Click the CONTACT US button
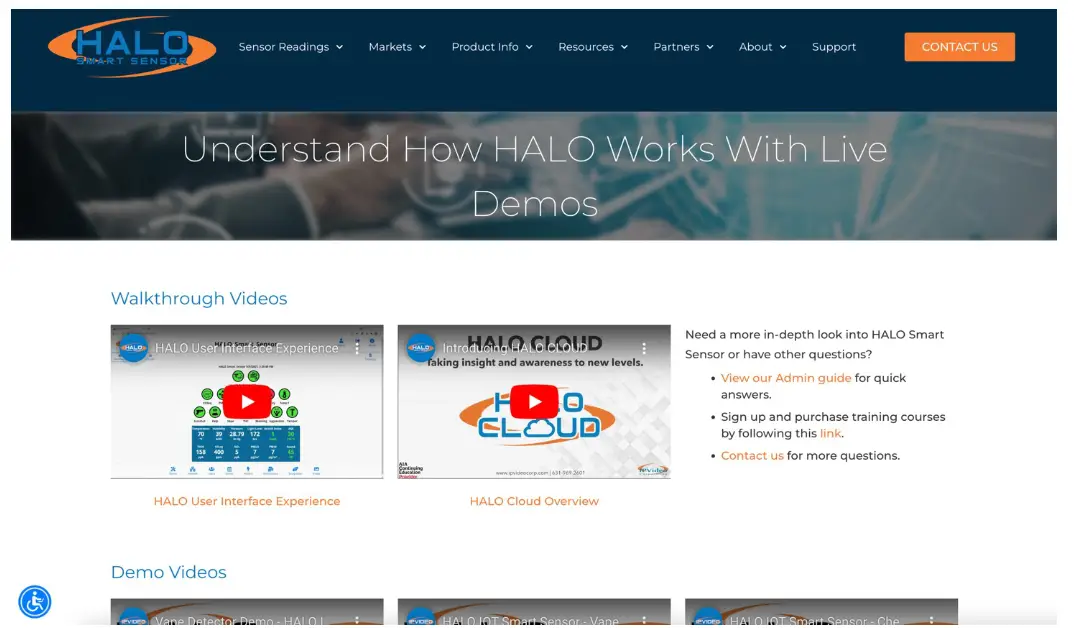This screenshot has width=1074, height=628. coord(958,47)
